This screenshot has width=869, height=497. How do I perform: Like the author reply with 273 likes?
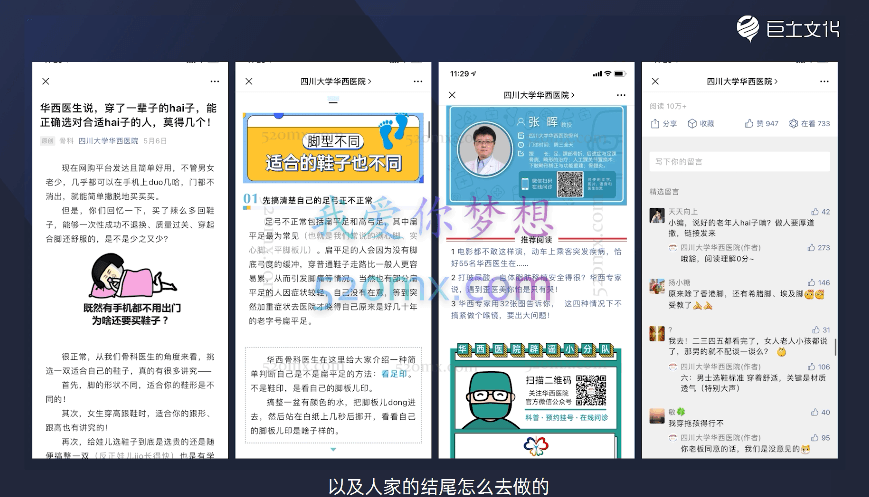819,248
